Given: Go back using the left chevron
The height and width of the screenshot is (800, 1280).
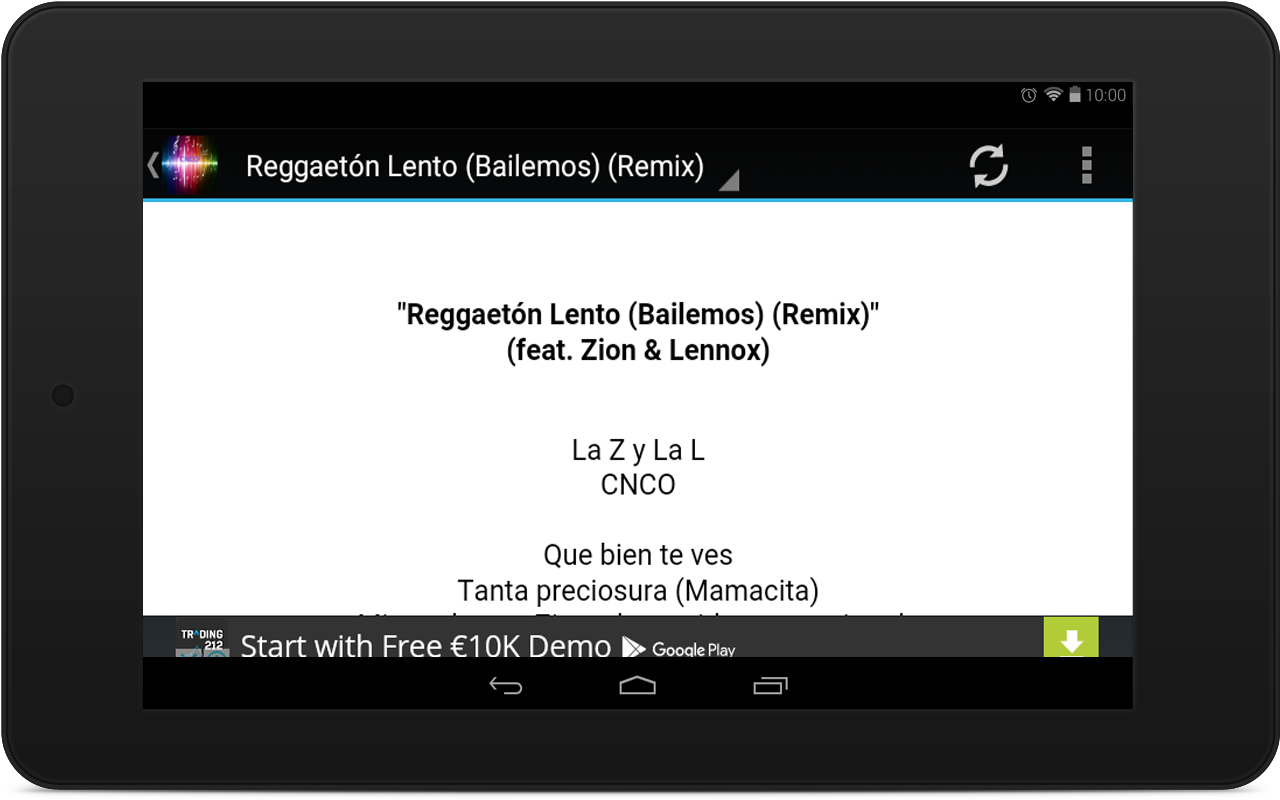Looking at the screenshot, I should point(152,165).
